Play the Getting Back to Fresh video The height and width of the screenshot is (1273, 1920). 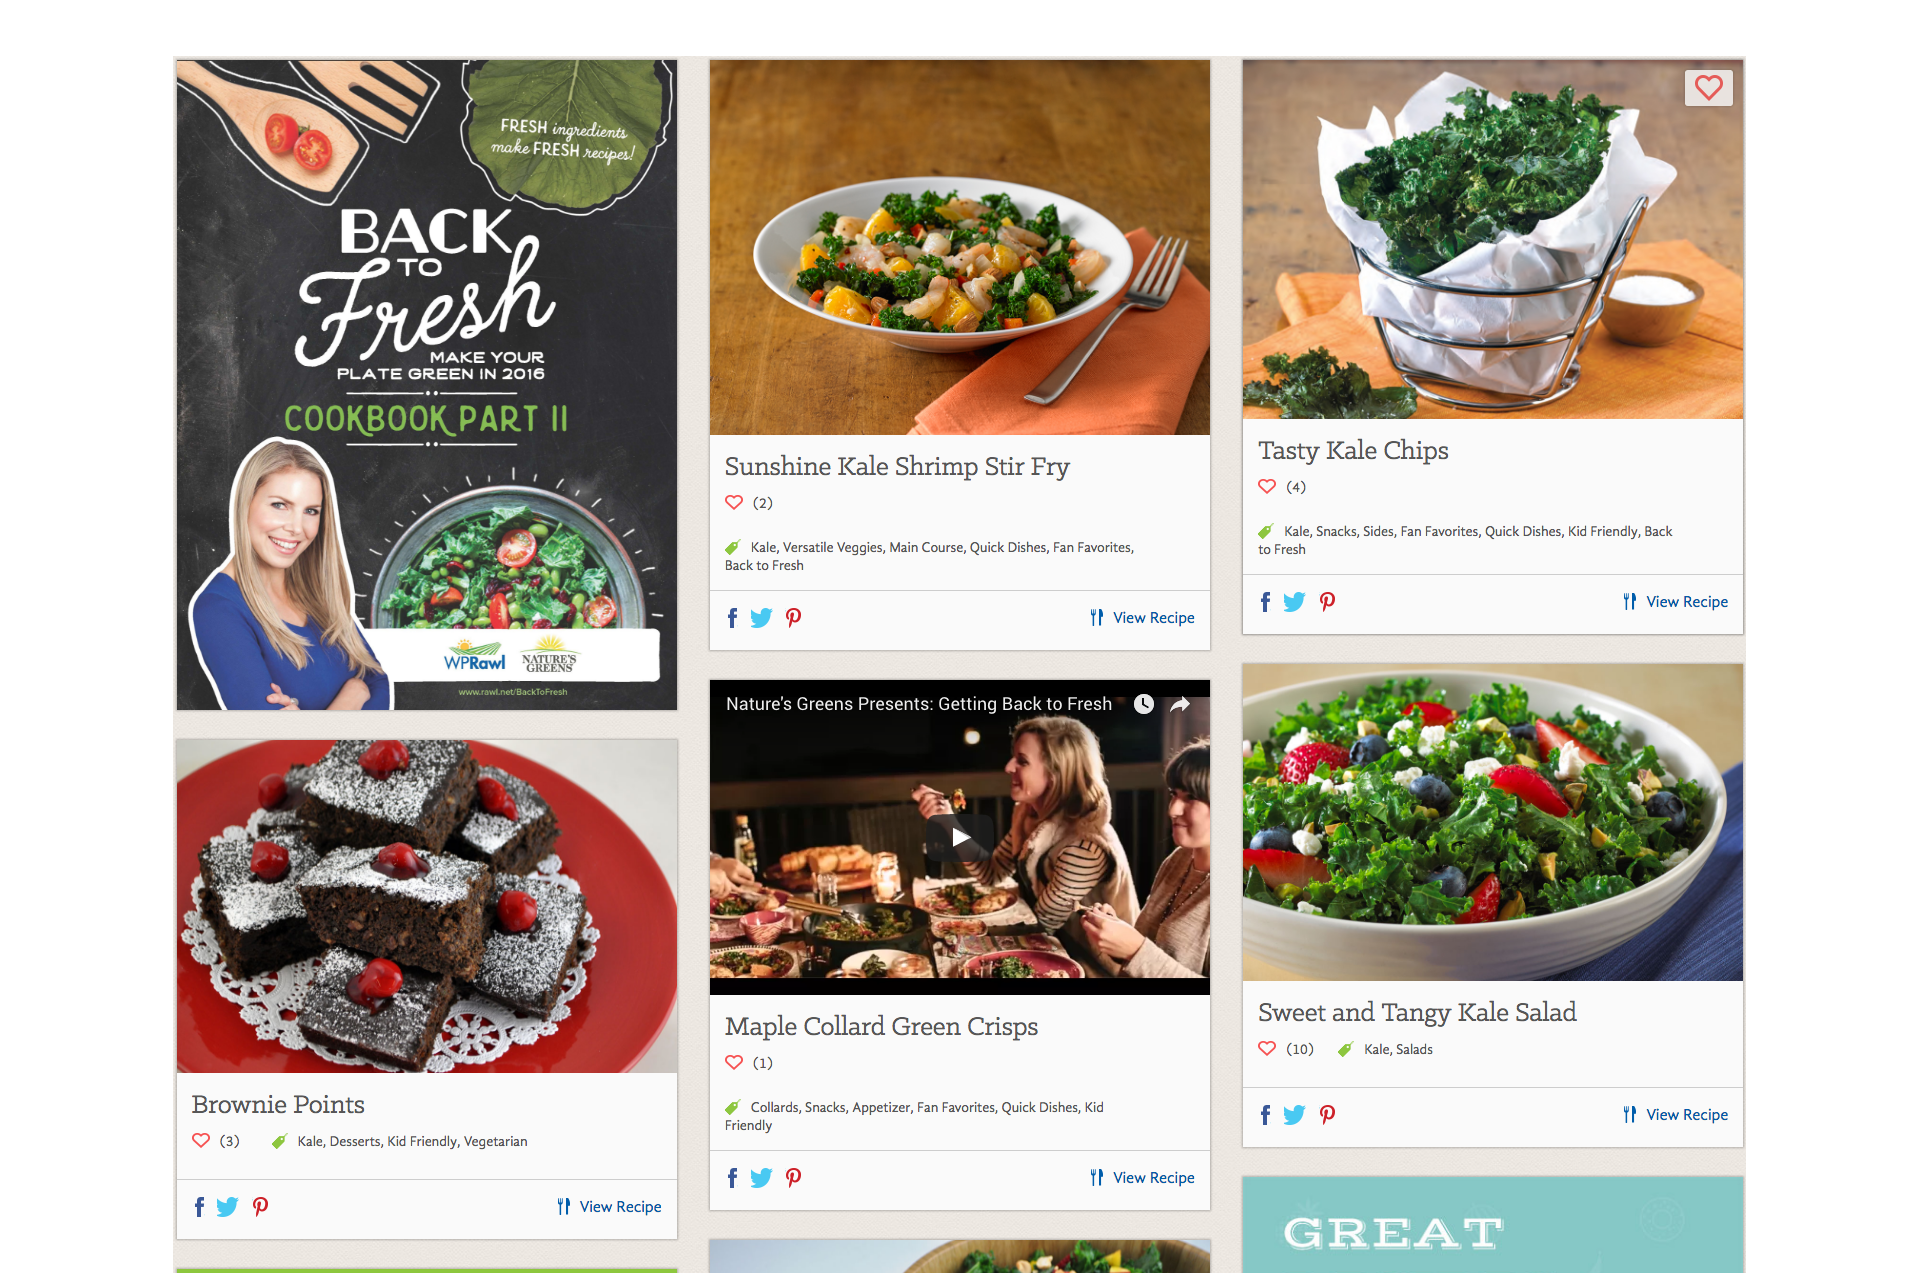tap(960, 837)
